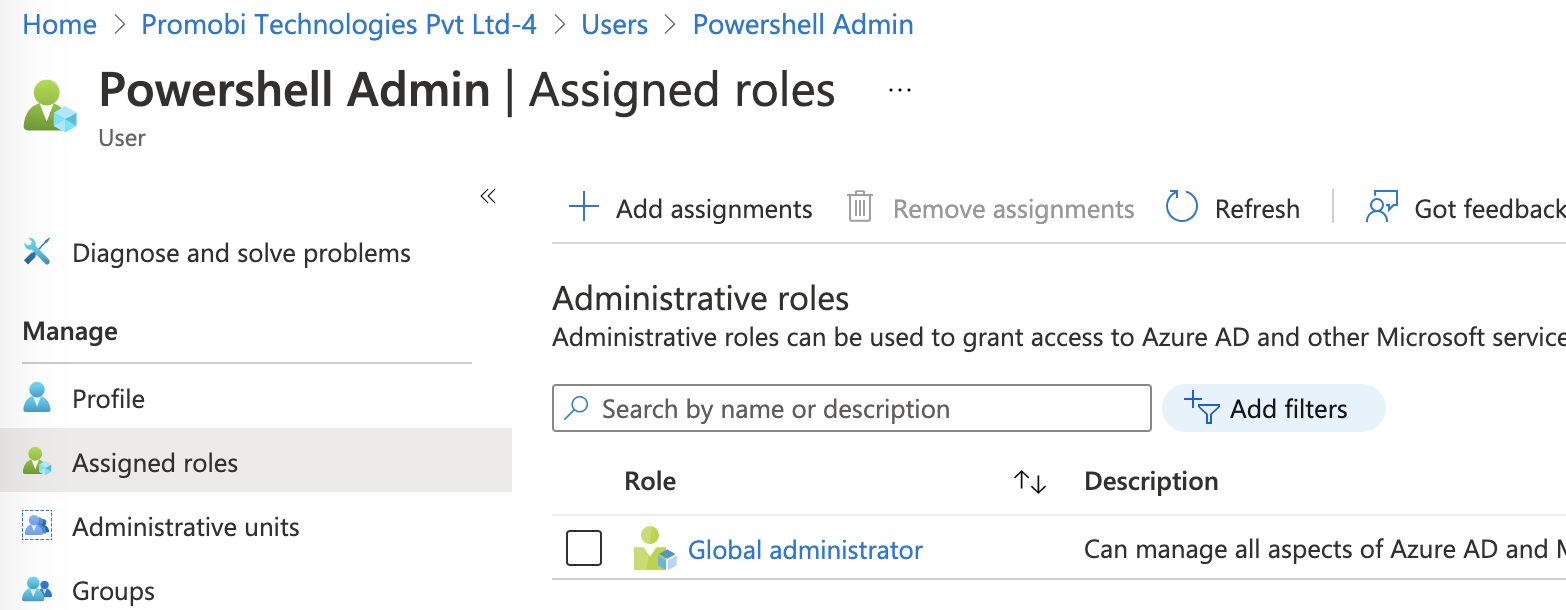1566x610 pixels.
Task: Click the Groups people icon
Action: click(37, 590)
